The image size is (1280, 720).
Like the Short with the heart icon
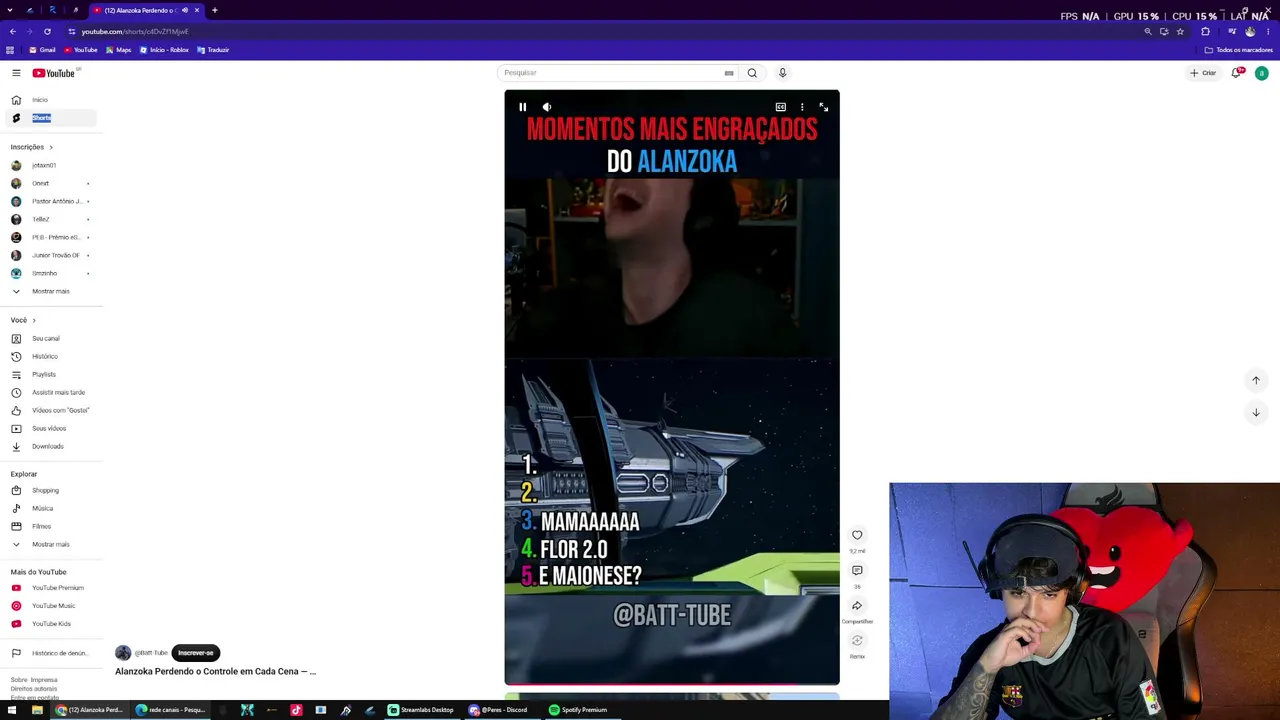coord(857,535)
